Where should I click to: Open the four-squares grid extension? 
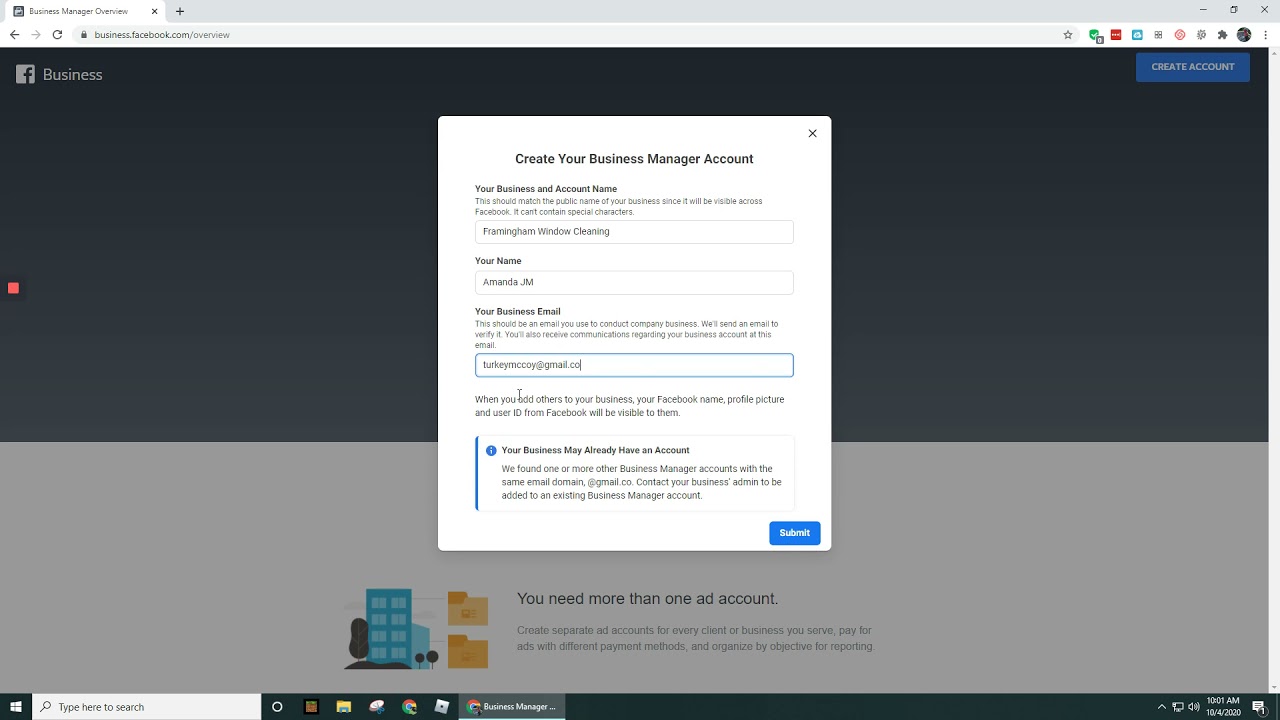click(x=1158, y=35)
